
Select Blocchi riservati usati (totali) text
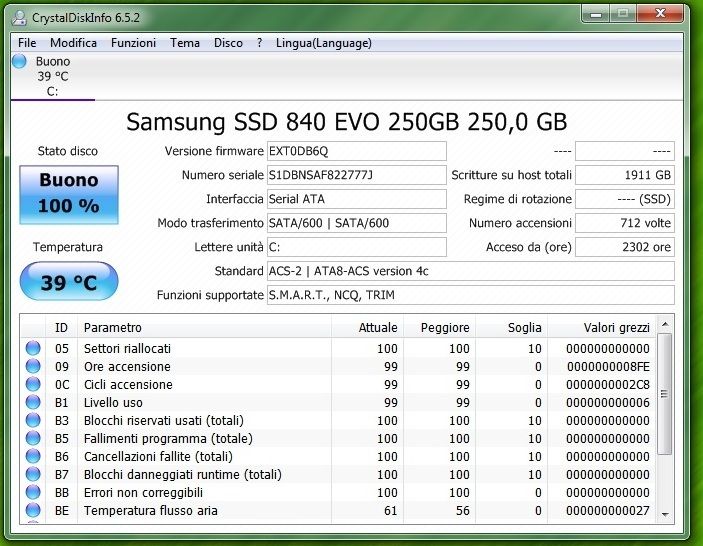164,420
